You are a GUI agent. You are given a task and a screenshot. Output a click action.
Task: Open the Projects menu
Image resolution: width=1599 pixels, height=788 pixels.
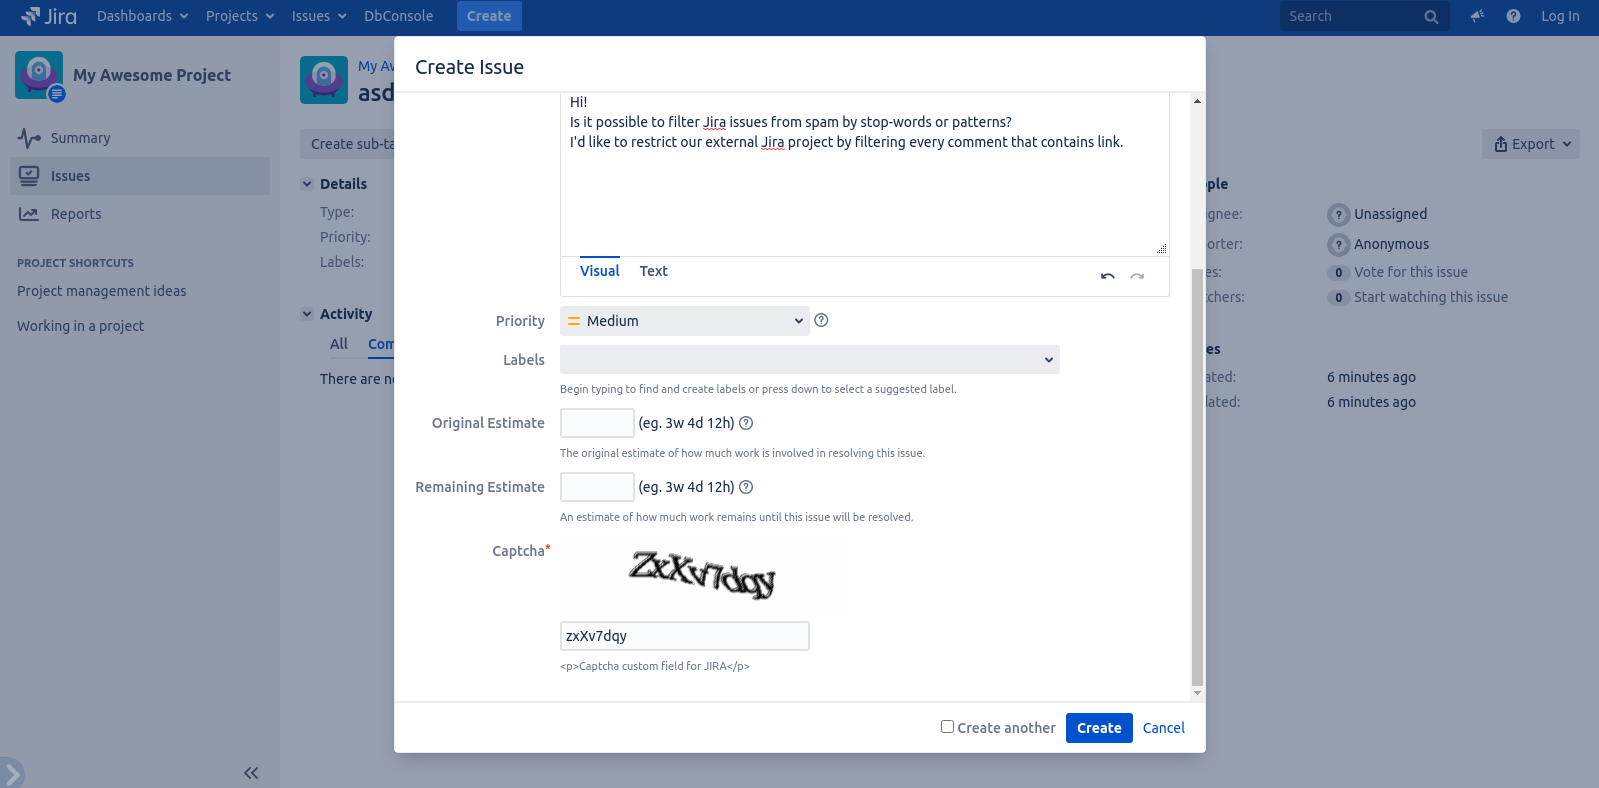[240, 16]
